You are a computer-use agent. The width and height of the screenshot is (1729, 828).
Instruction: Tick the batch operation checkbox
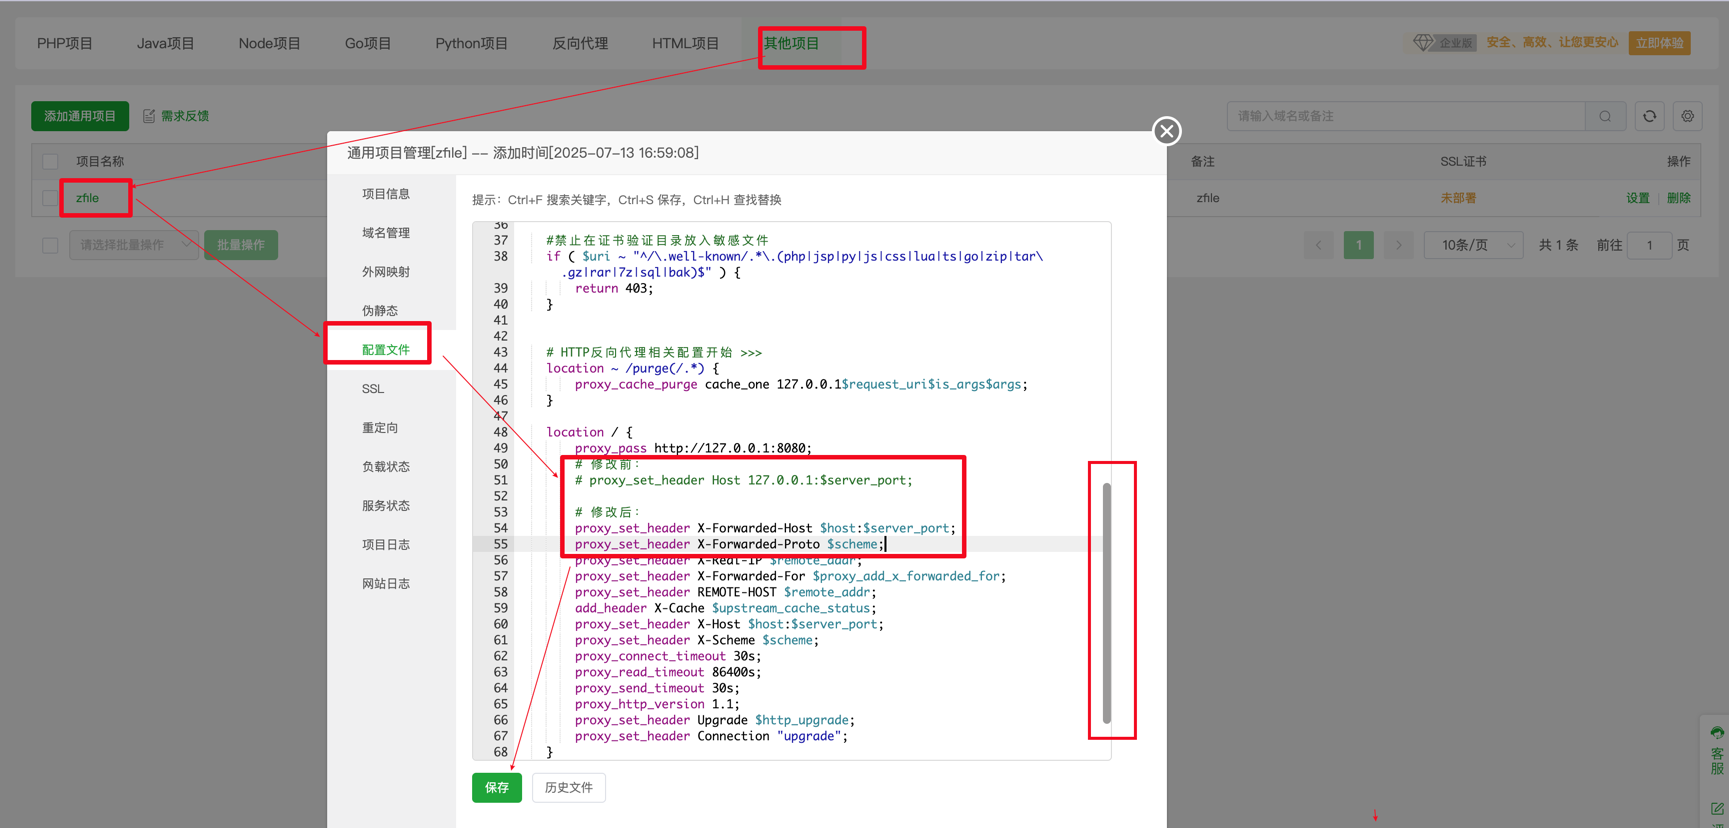50,245
